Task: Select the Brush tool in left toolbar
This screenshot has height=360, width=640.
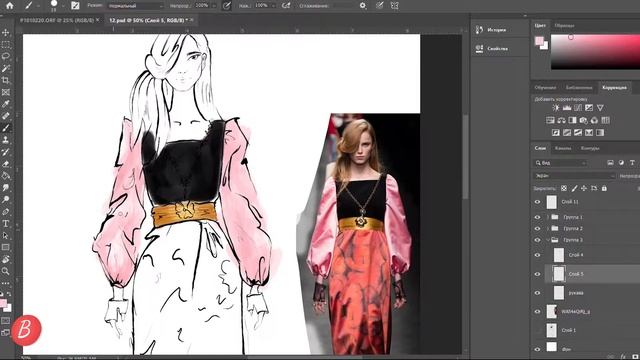Action: 6,128
